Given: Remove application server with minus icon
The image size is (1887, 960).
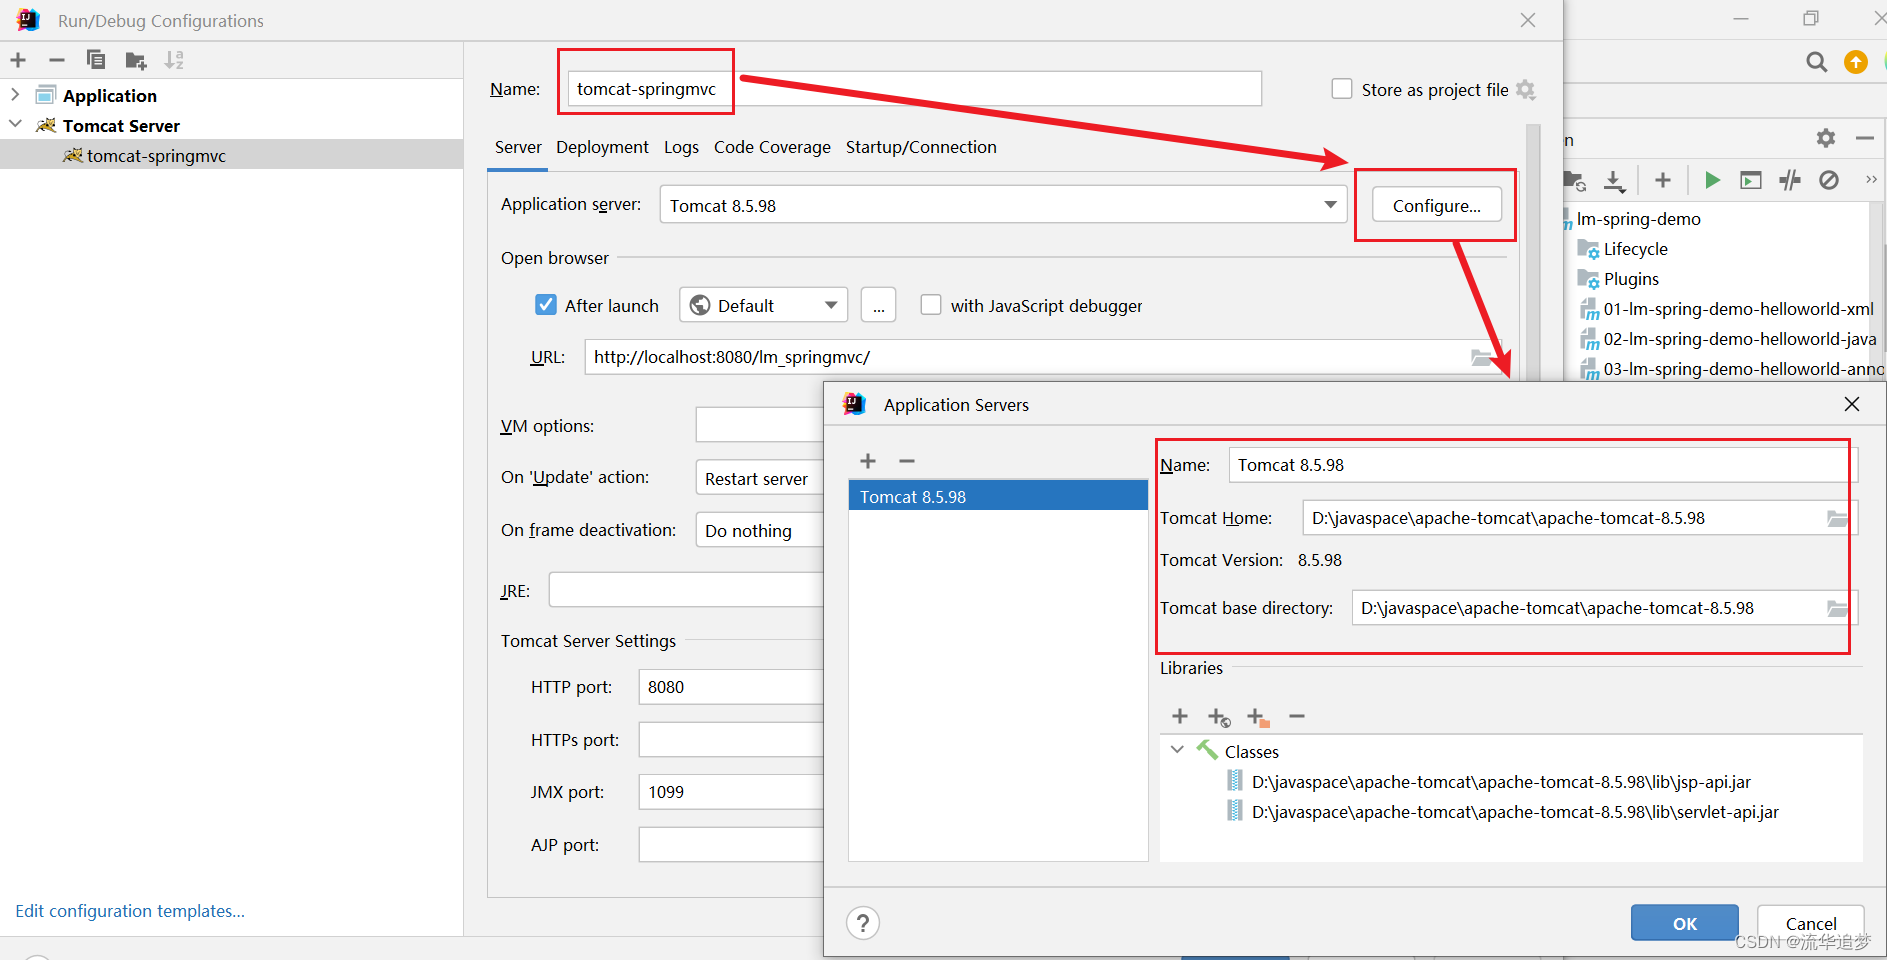Looking at the screenshot, I should [x=907, y=461].
